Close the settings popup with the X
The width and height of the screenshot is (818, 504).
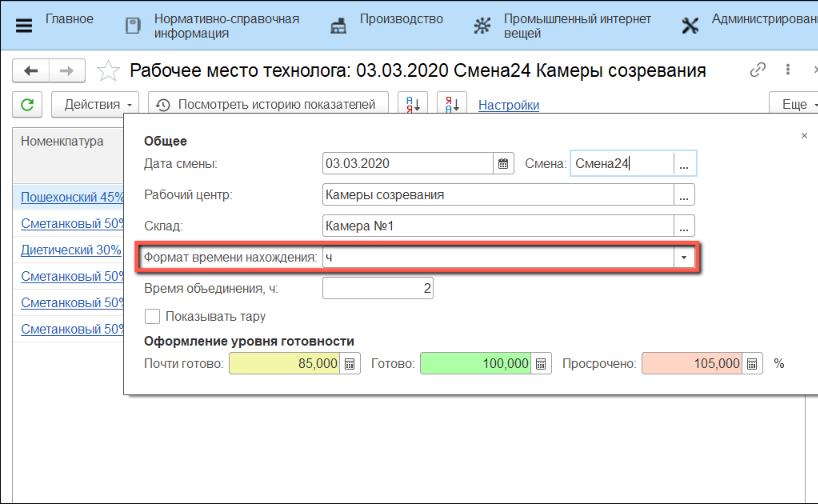coord(805,134)
